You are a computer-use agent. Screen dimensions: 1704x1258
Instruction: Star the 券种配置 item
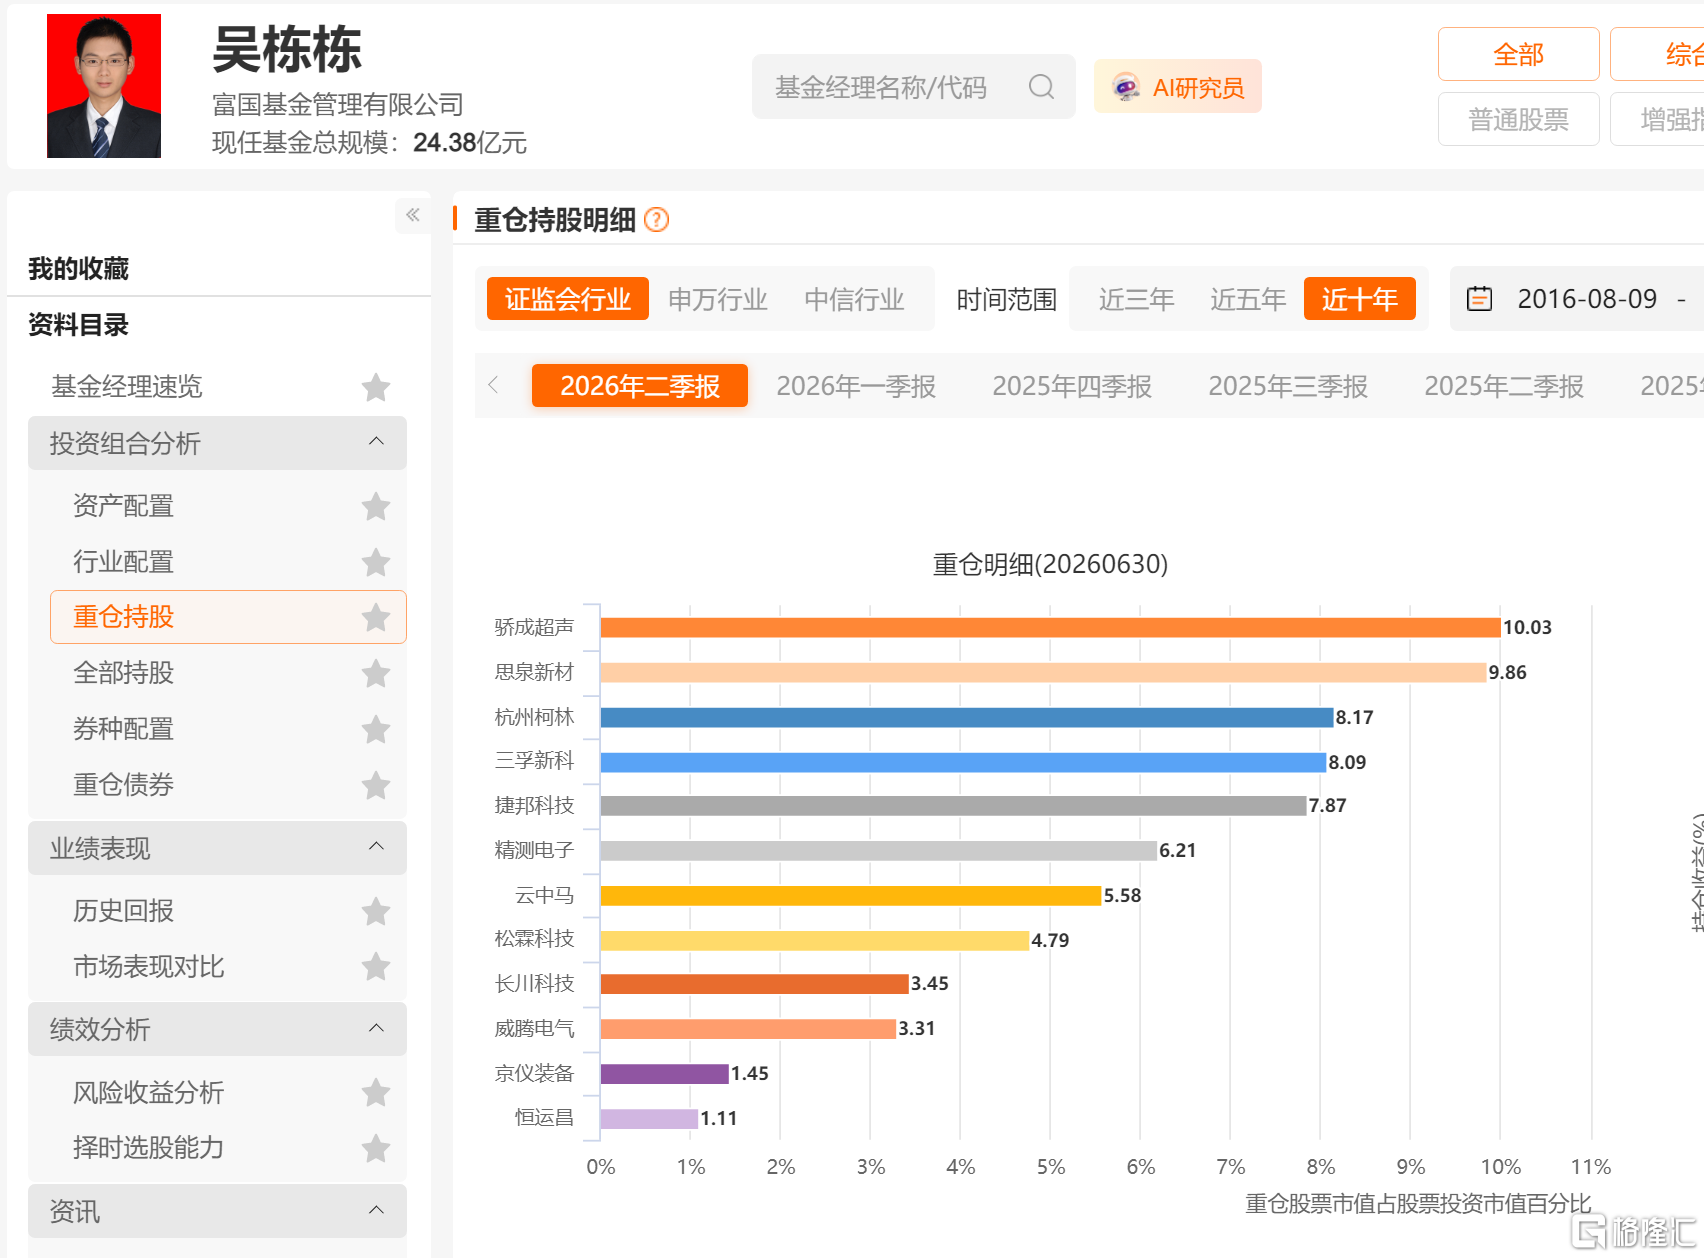376,729
